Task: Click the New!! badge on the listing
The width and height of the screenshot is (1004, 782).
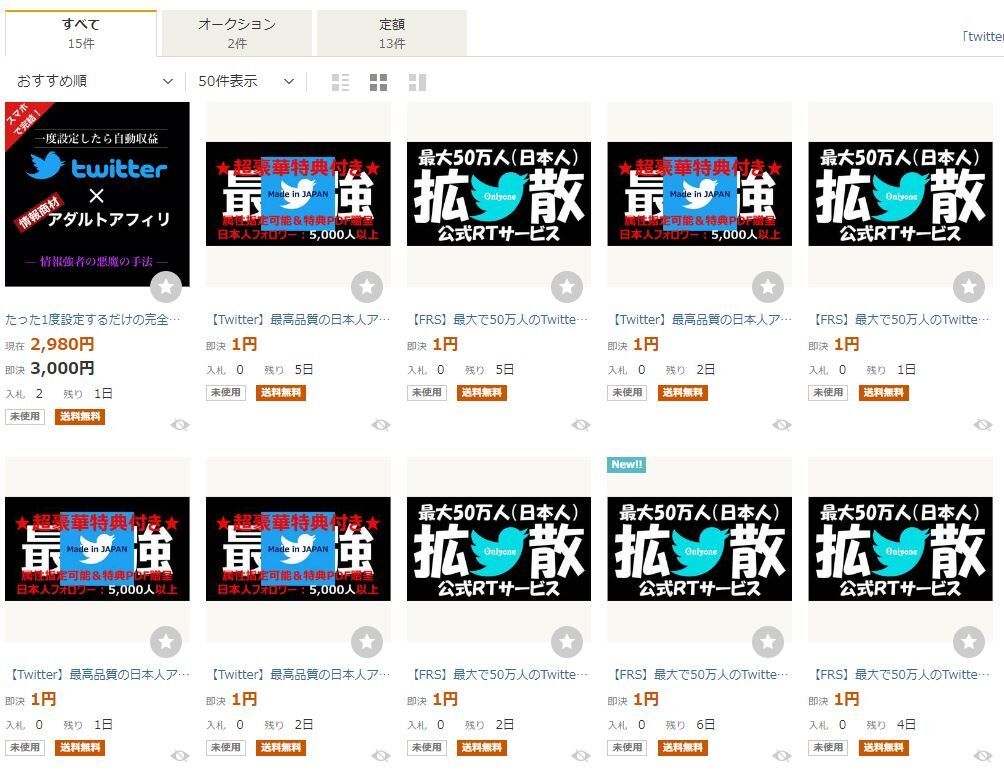Action: pos(626,464)
